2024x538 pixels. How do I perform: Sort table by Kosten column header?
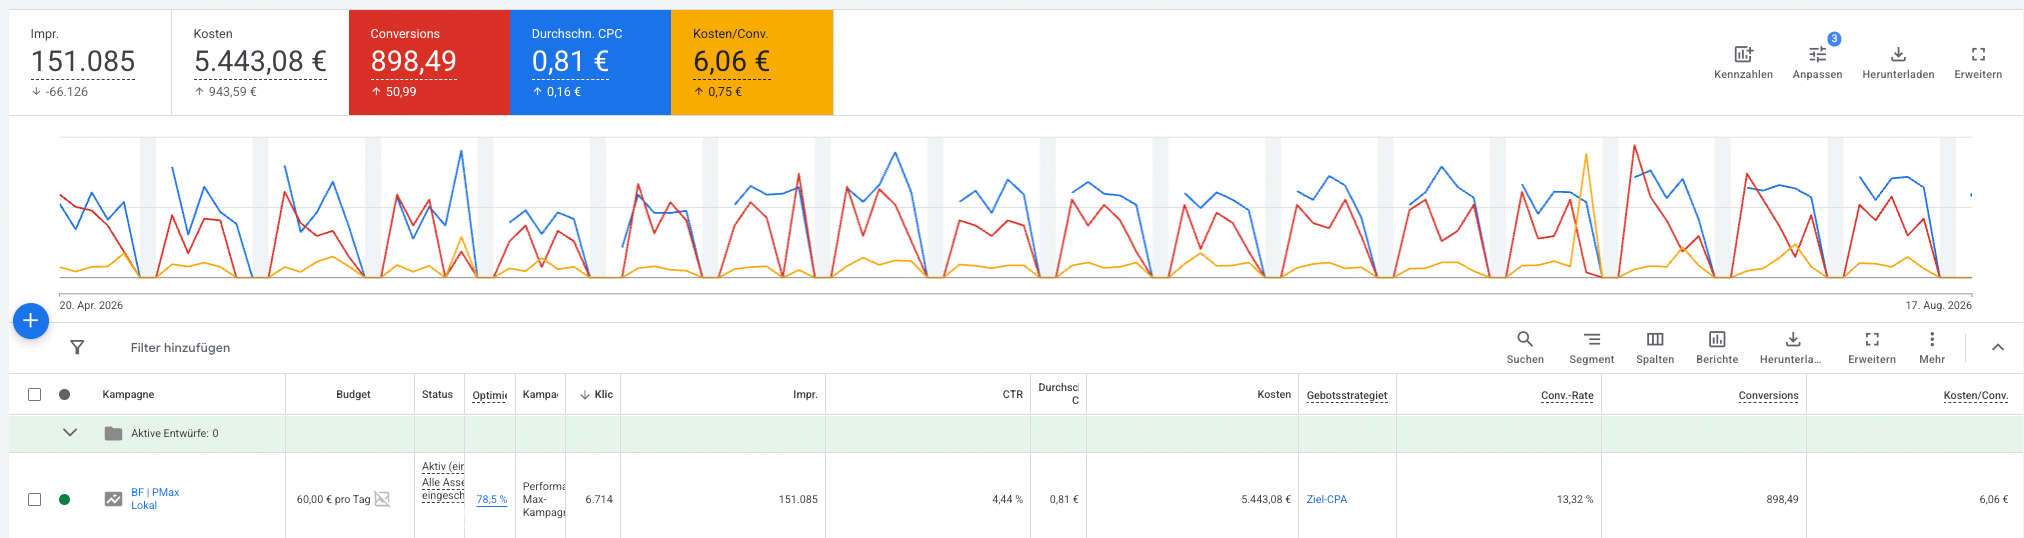pos(1274,394)
